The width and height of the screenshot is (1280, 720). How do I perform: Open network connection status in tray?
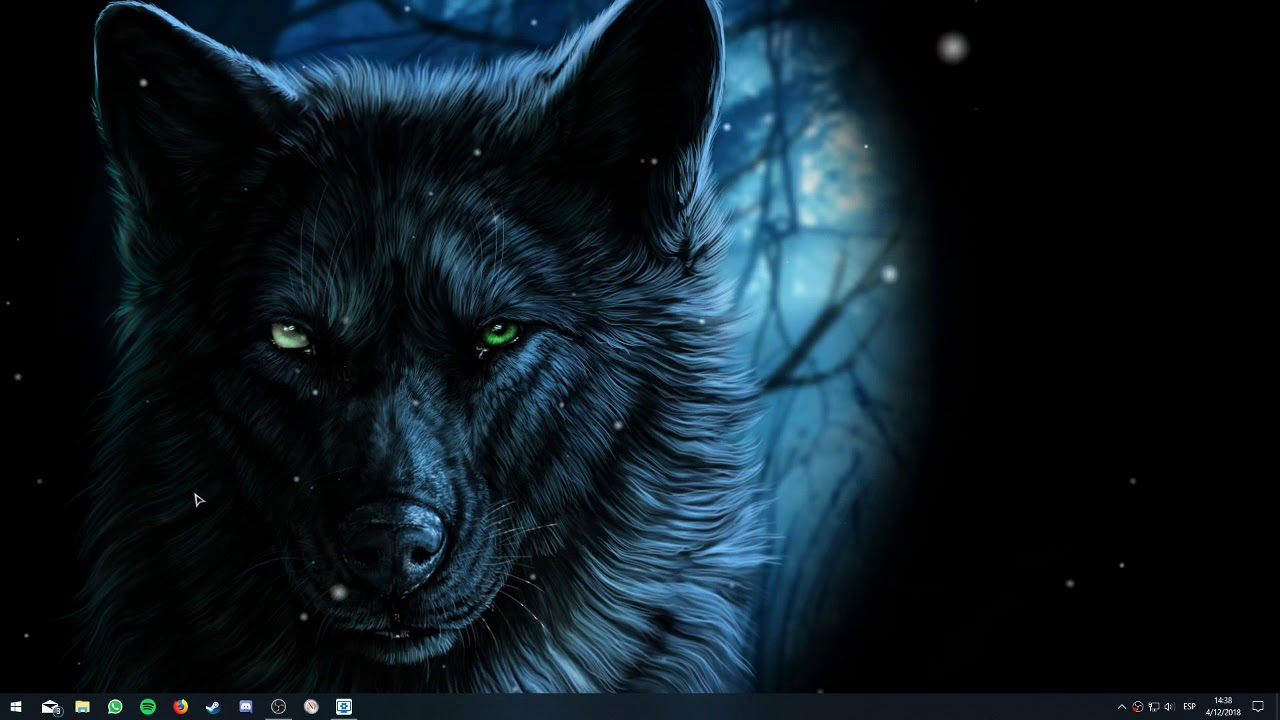point(1154,707)
